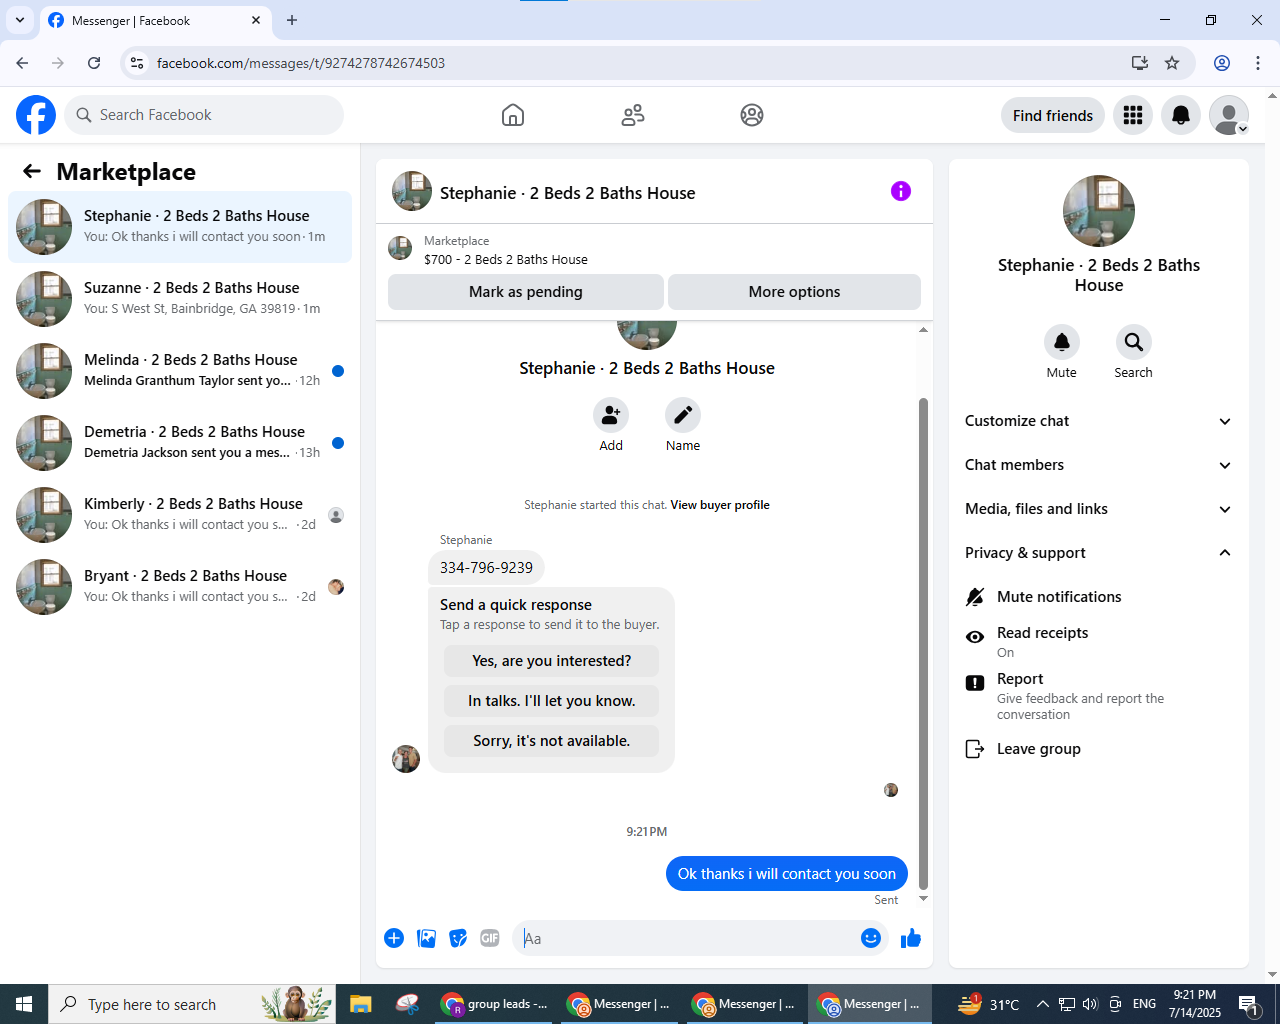Screen dimensions: 1280x1024
Task: Click Mark as pending button
Action: [526, 292]
